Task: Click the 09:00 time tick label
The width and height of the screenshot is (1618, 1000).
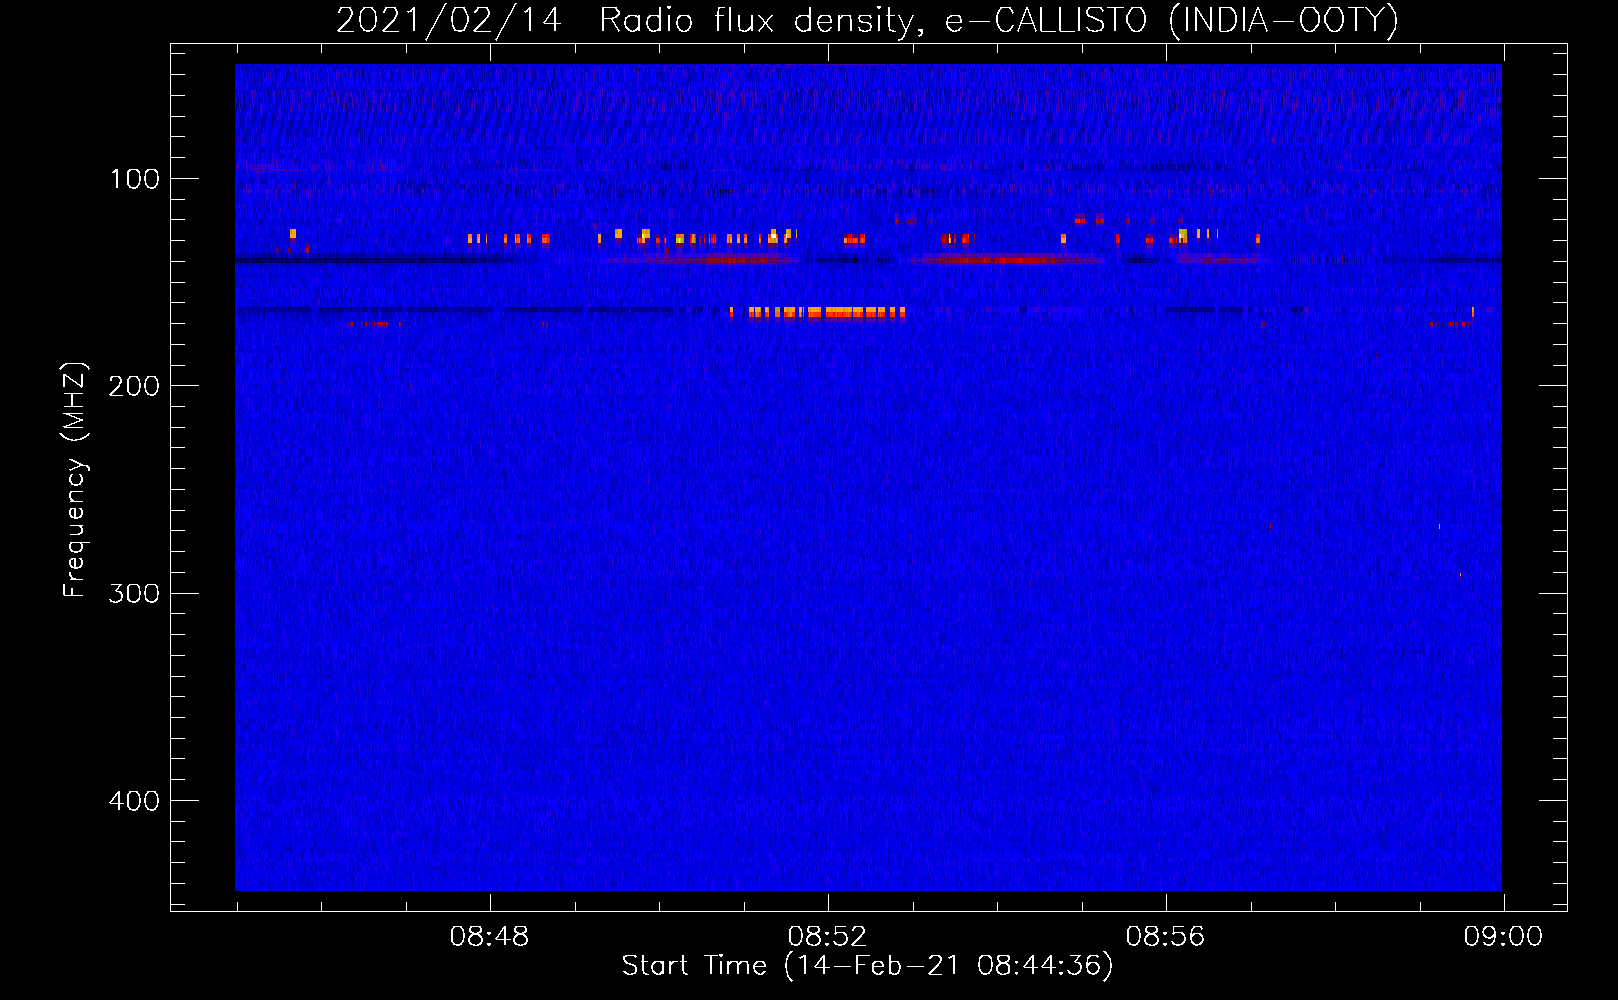Action: 1503,937
